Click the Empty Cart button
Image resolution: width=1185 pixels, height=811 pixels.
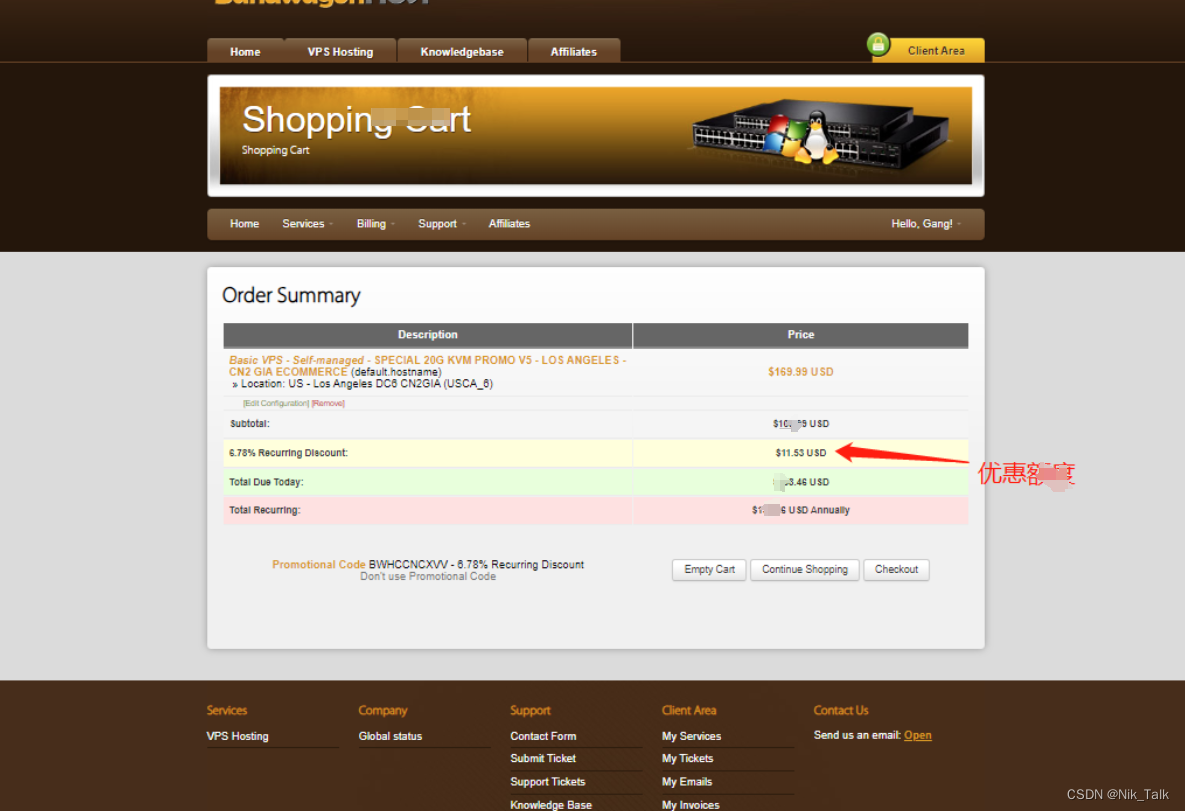coord(709,570)
